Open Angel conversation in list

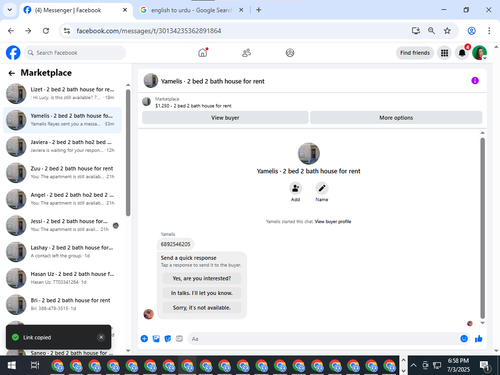pos(62,199)
